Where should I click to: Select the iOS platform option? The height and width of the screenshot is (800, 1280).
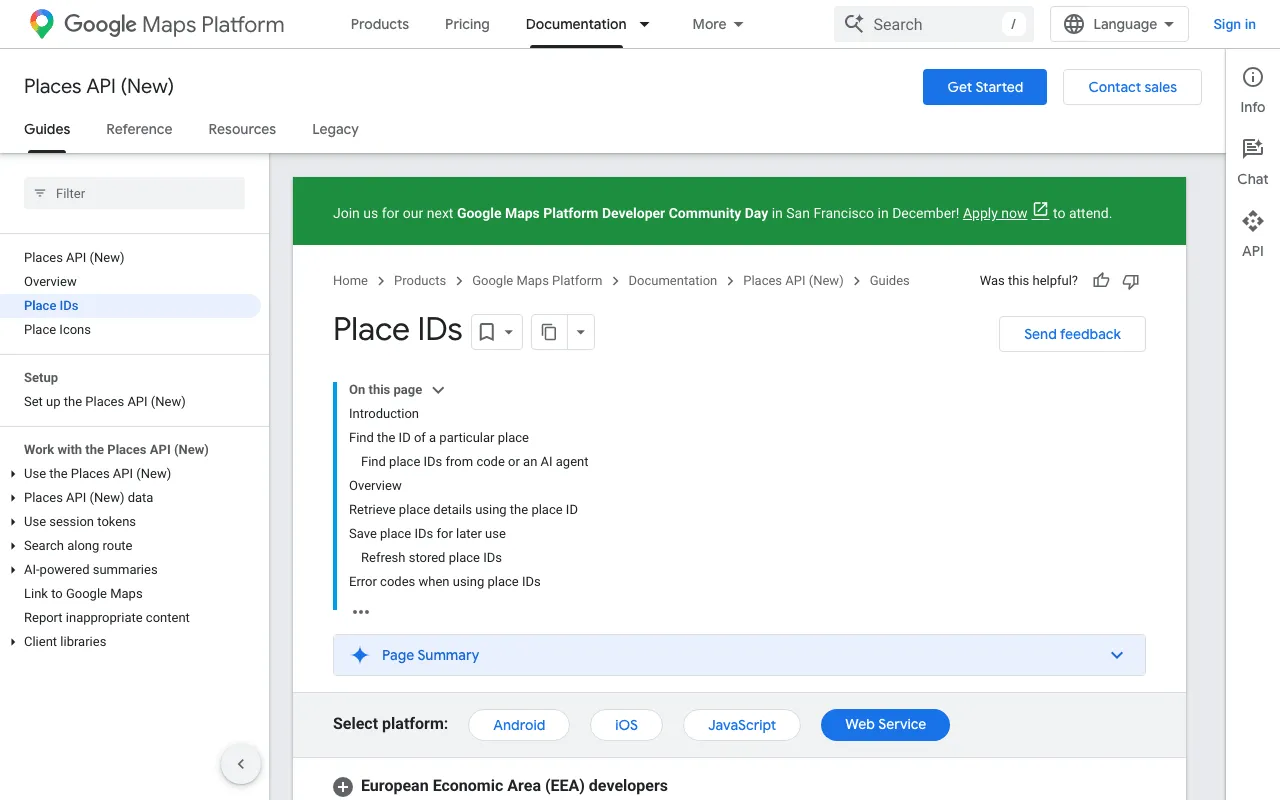coord(626,725)
